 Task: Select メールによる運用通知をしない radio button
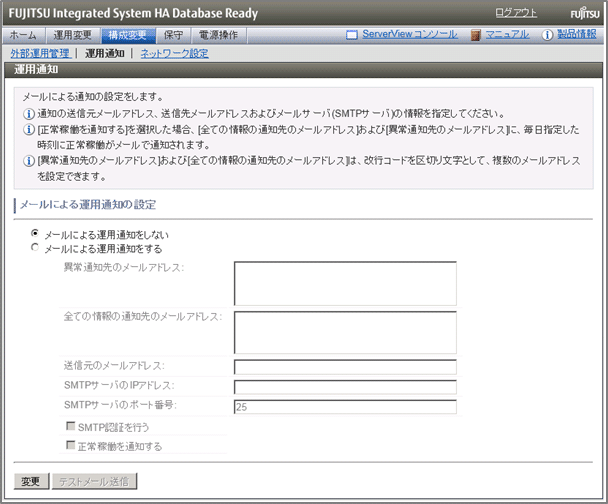pos(35,233)
